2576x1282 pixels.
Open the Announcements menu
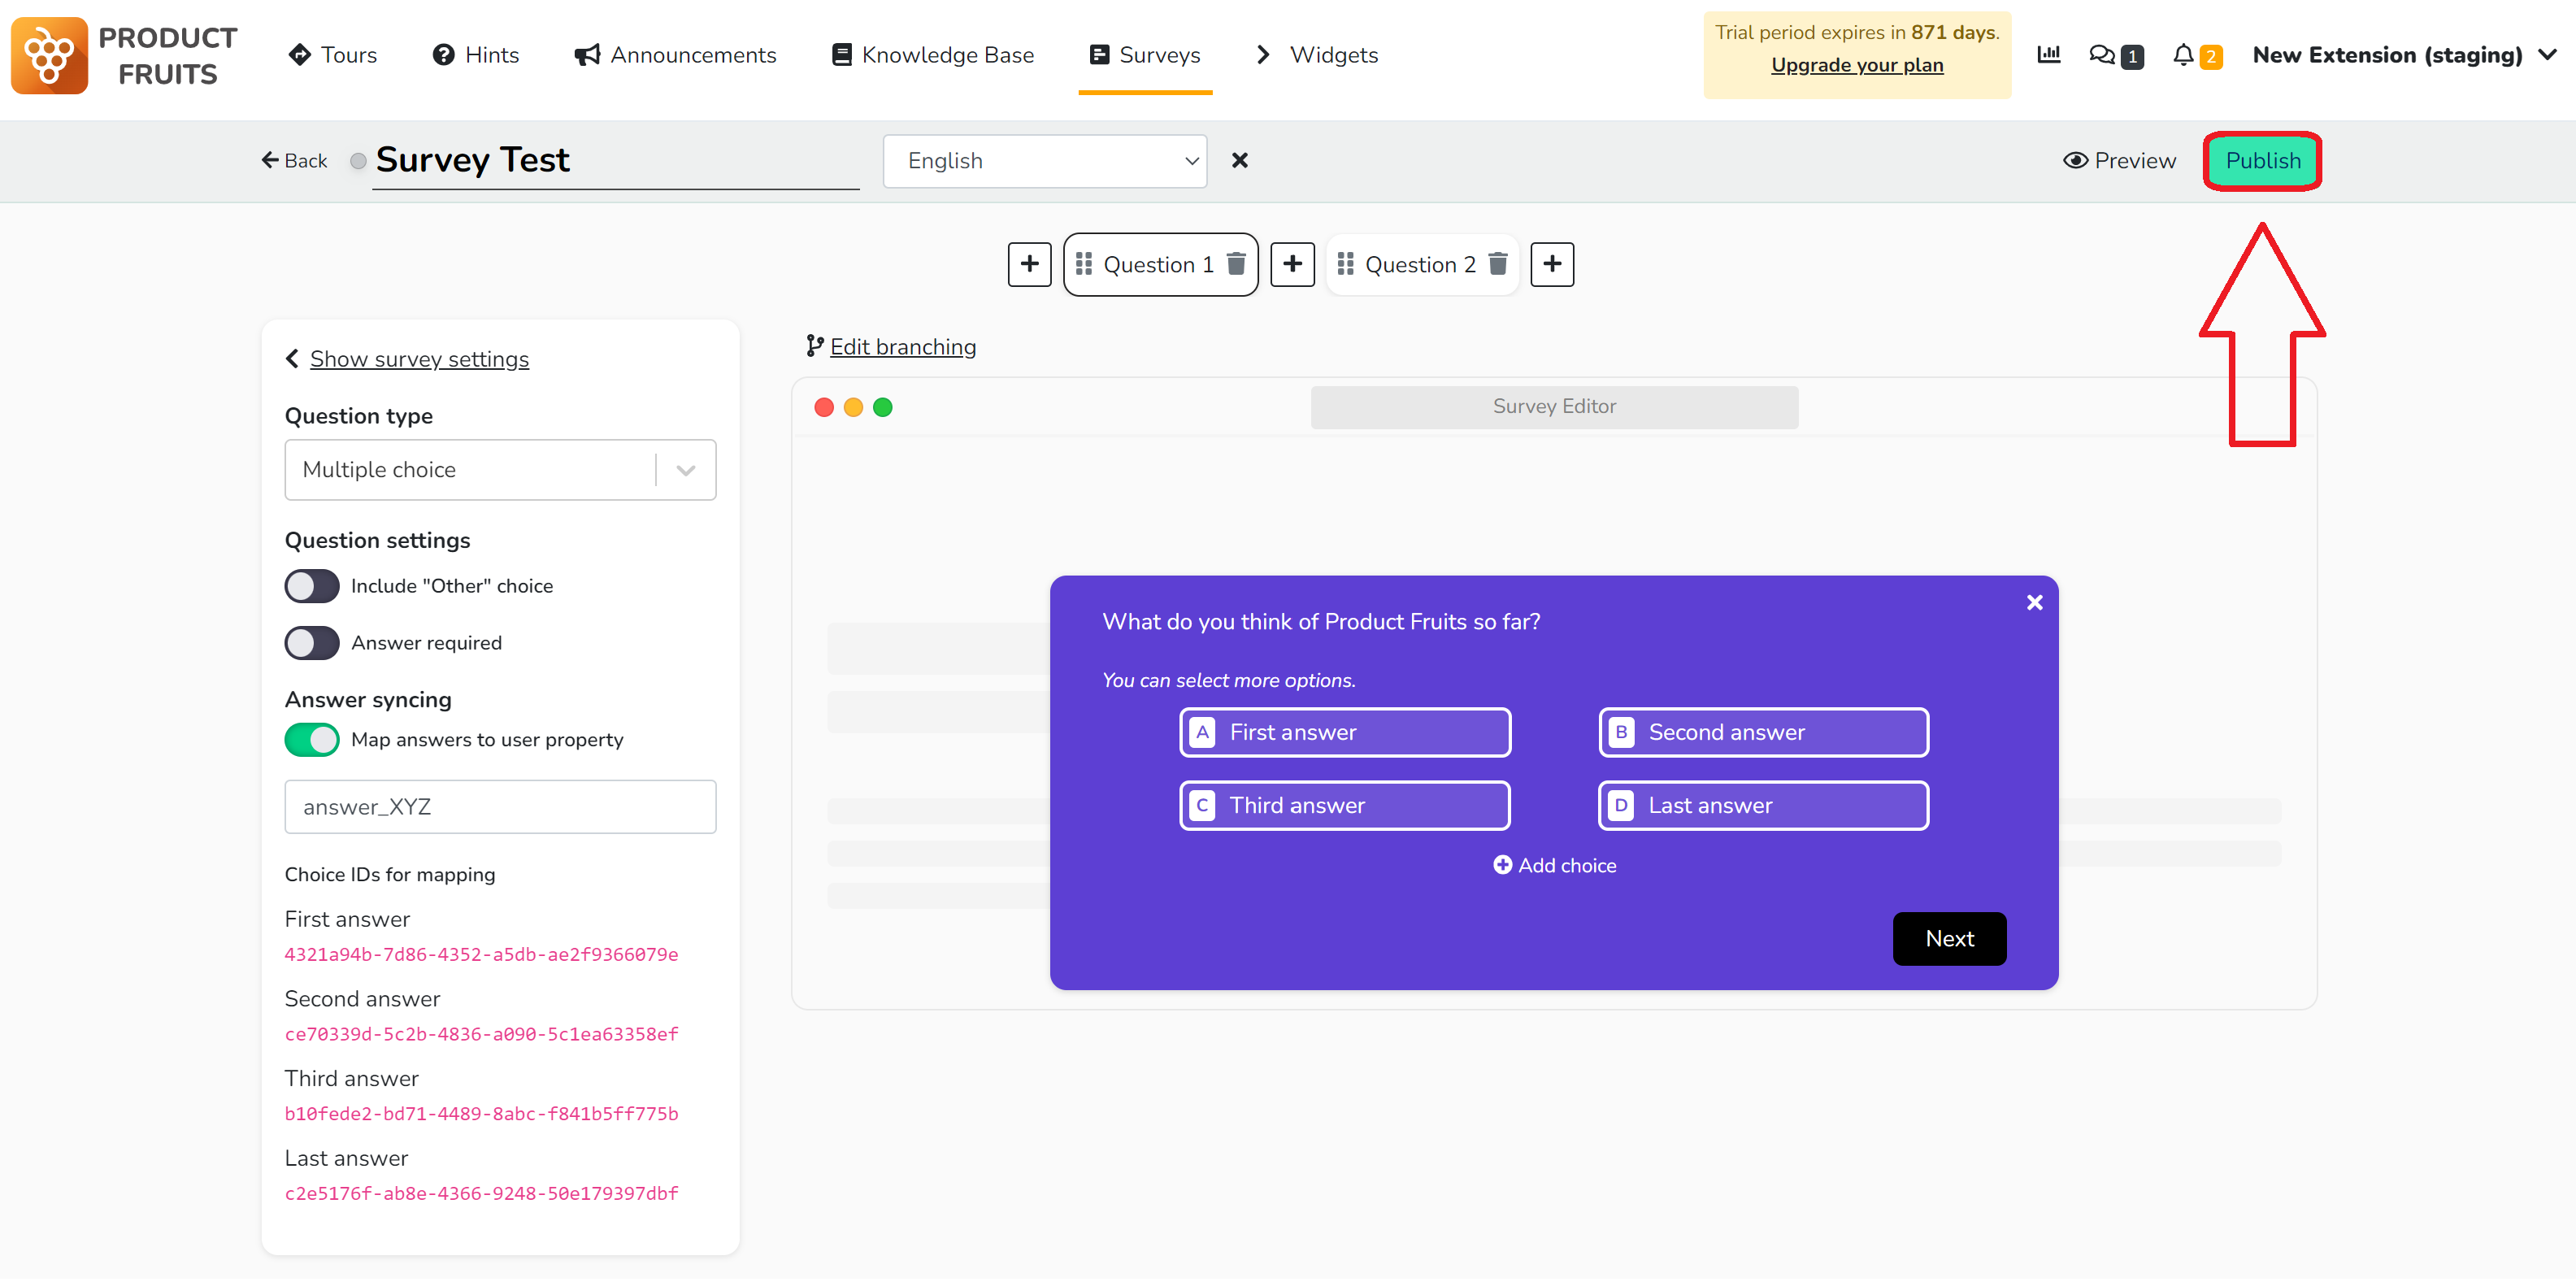pyautogui.click(x=675, y=55)
